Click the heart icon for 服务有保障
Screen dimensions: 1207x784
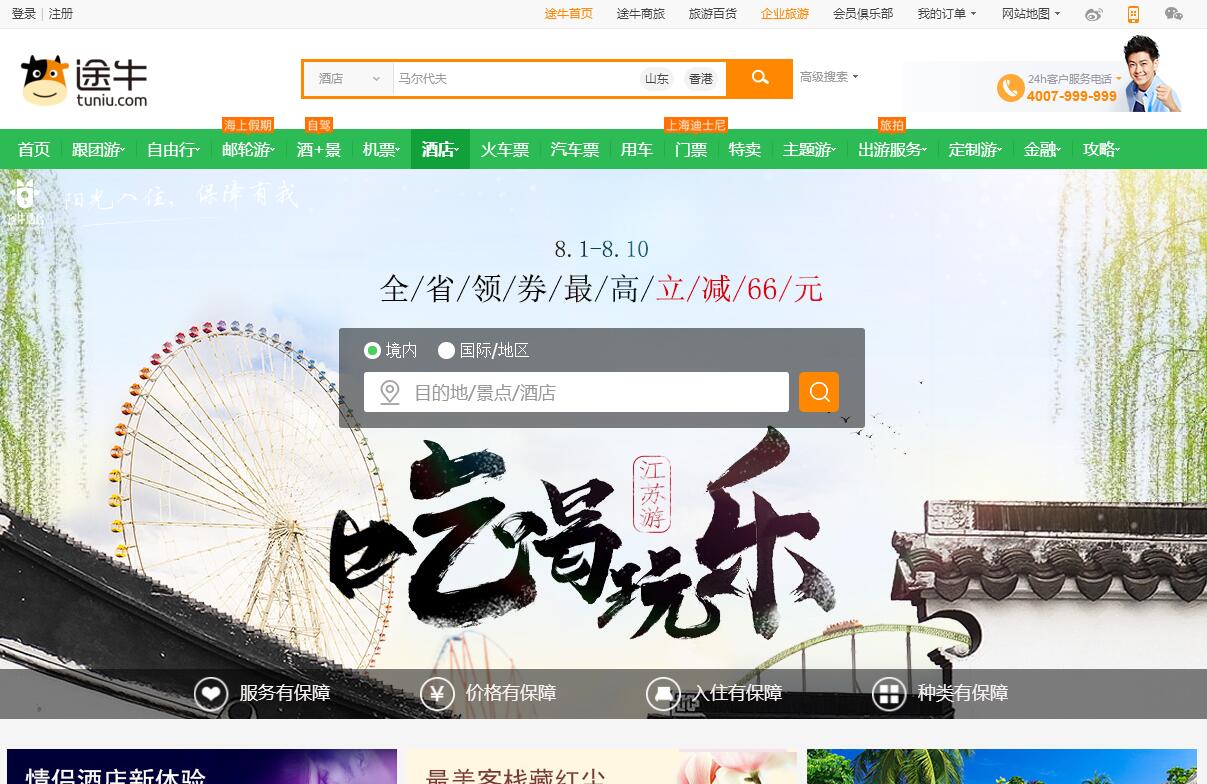click(211, 693)
